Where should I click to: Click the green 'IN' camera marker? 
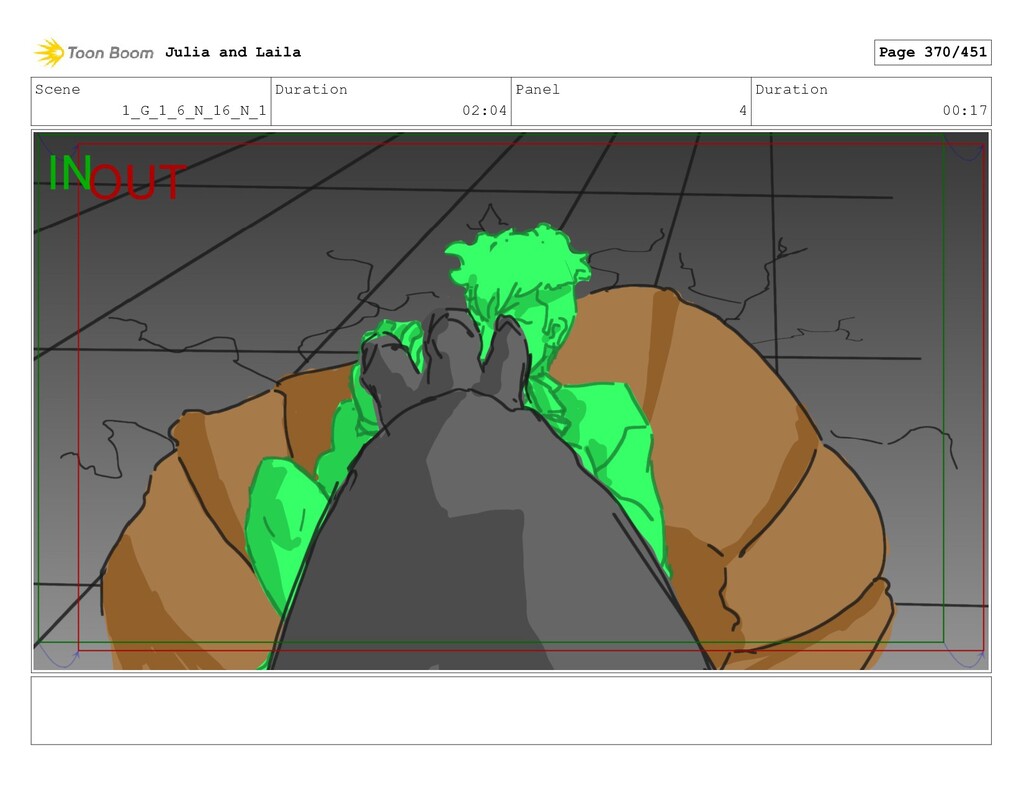point(69,173)
